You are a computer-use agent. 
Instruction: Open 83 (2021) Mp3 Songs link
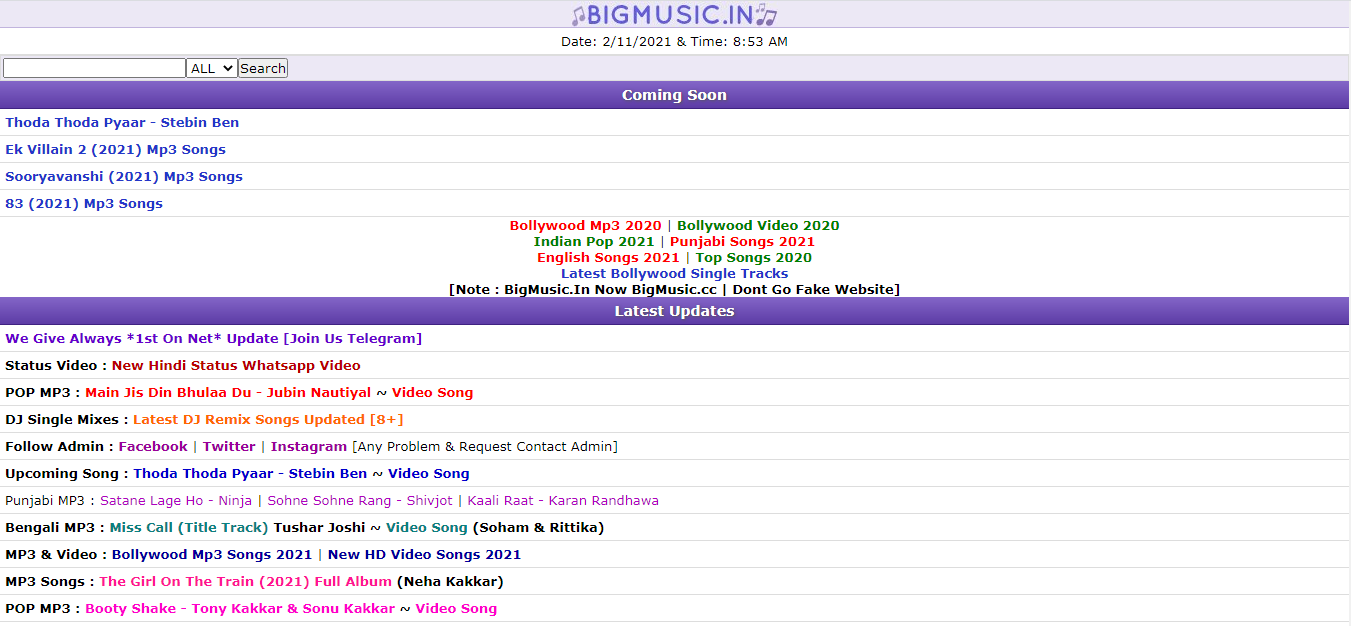click(84, 204)
